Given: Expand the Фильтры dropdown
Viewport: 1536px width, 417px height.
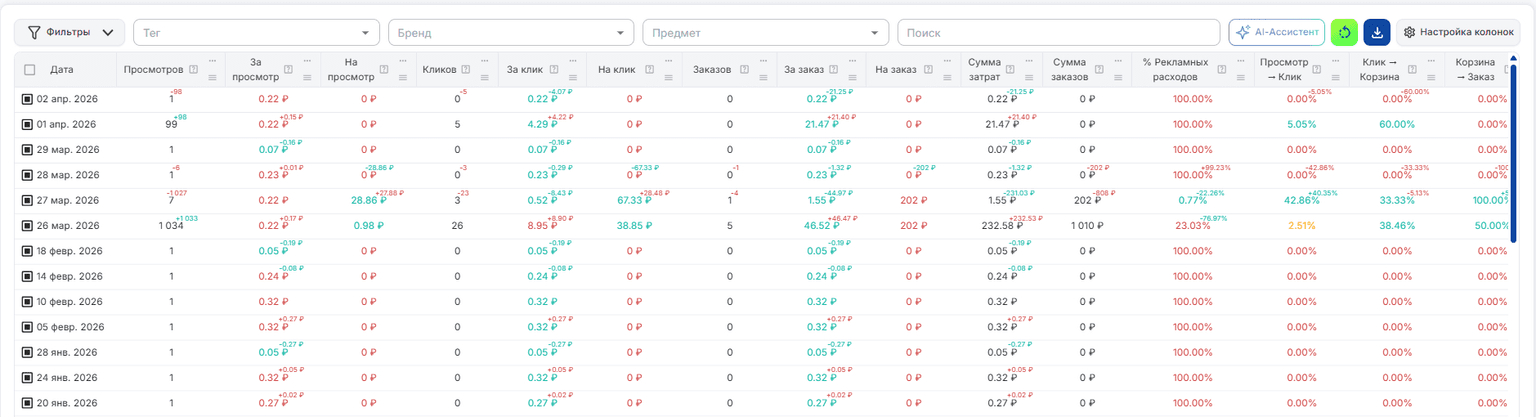Looking at the screenshot, I should coord(70,32).
